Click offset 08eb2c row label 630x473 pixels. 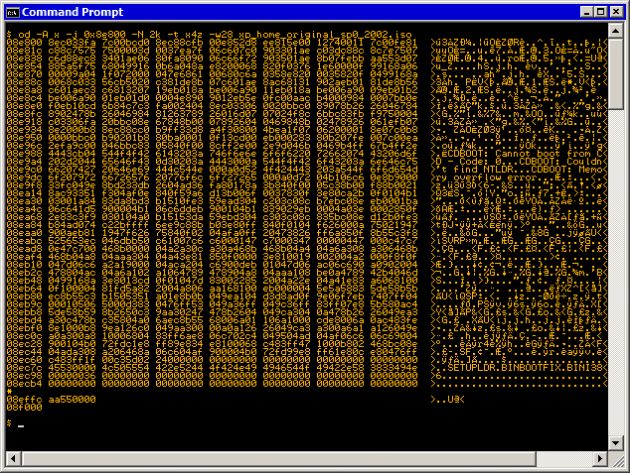(24, 272)
